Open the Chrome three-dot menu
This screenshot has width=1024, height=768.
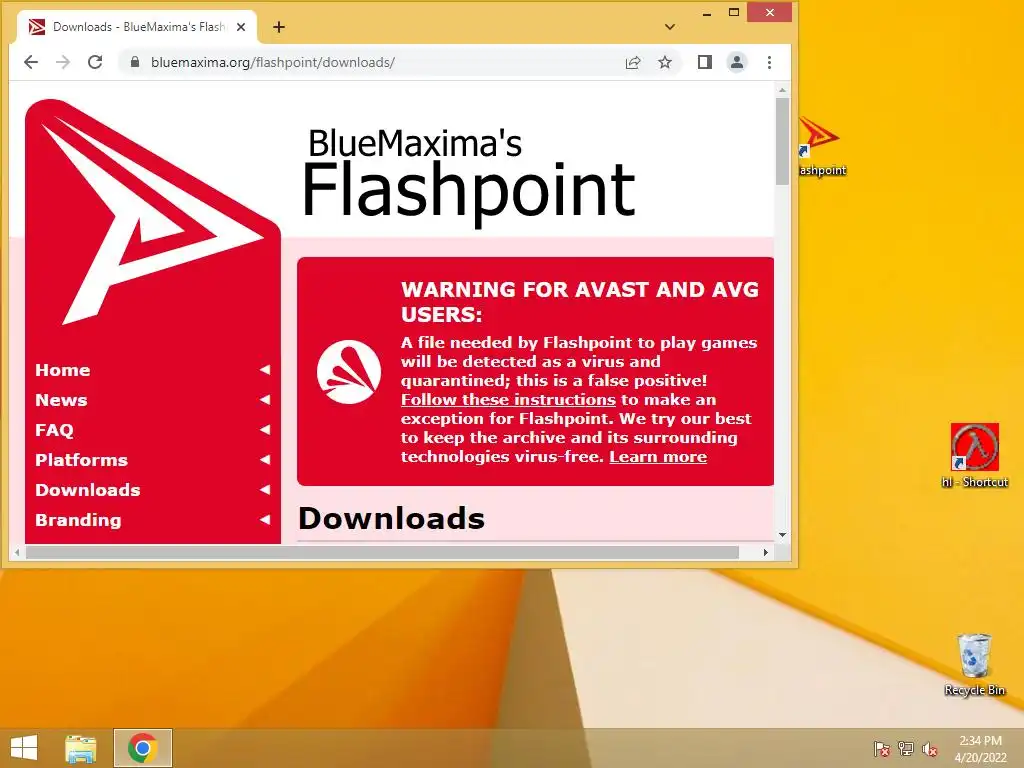point(769,62)
